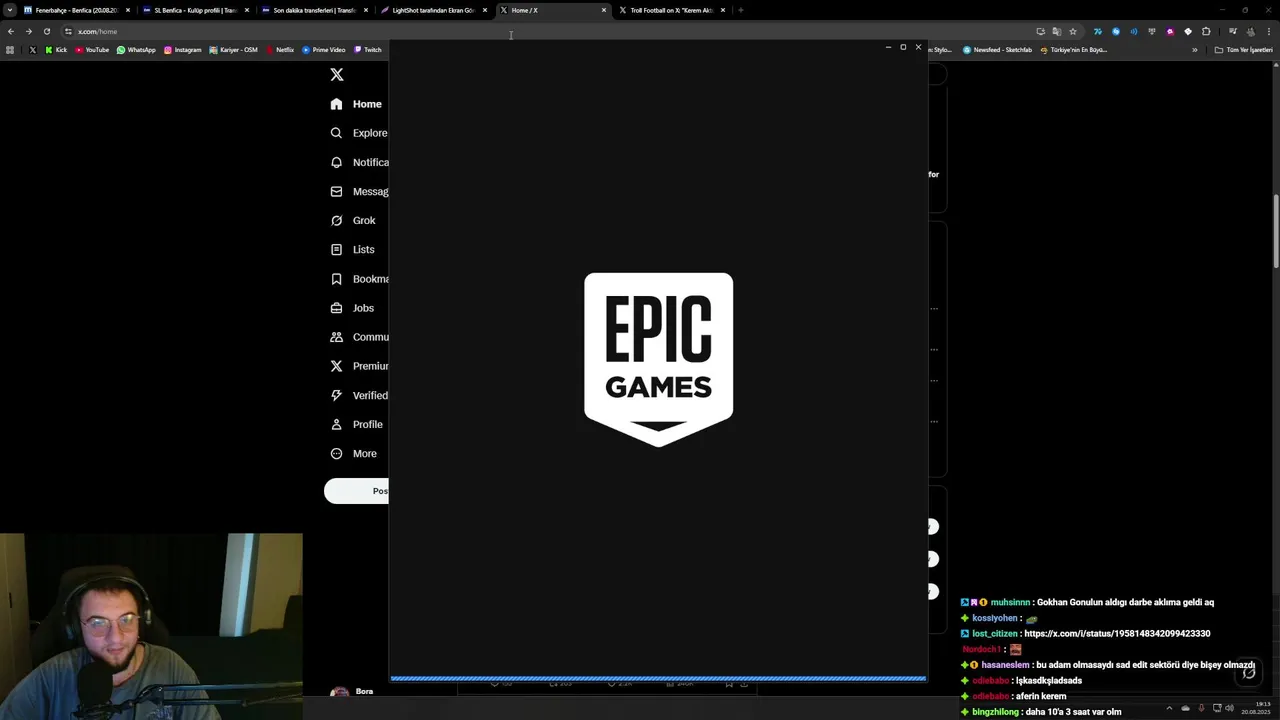Open the browser profile avatar
Screen dimensions: 1280x720
pyautogui.click(x=1250, y=31)
